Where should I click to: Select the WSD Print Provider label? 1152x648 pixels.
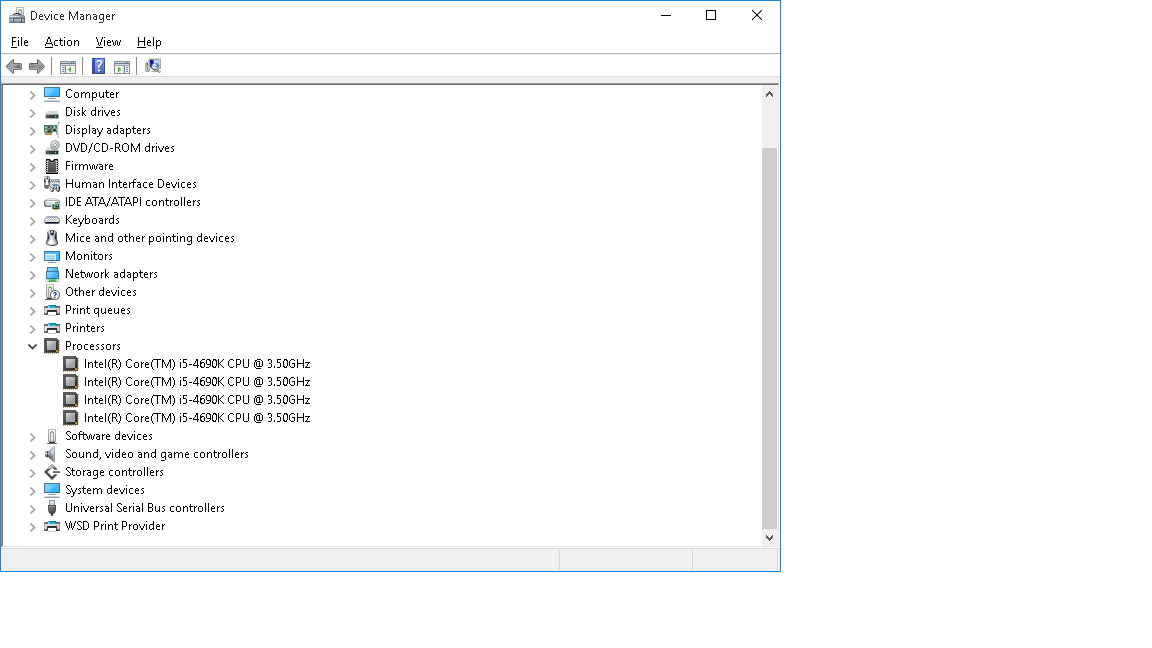pos(115,526)
